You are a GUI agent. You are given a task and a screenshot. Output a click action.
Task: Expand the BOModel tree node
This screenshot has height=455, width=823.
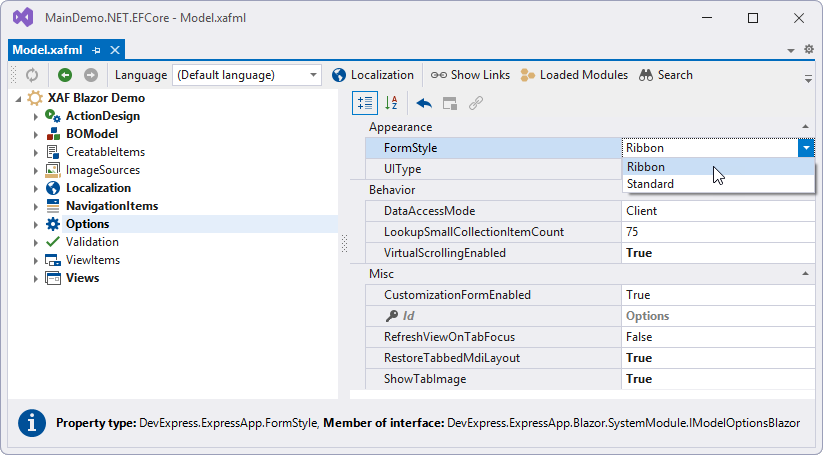[35, 134]
